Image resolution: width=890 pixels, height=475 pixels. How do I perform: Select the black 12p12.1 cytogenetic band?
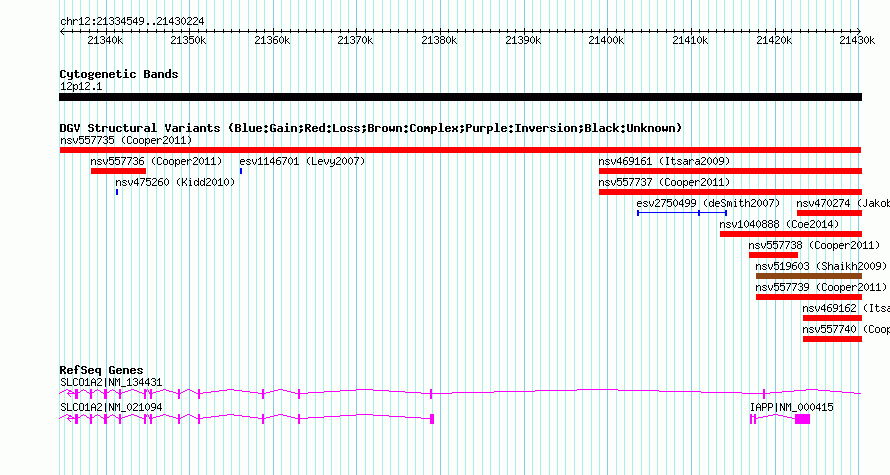pos(460,97)
